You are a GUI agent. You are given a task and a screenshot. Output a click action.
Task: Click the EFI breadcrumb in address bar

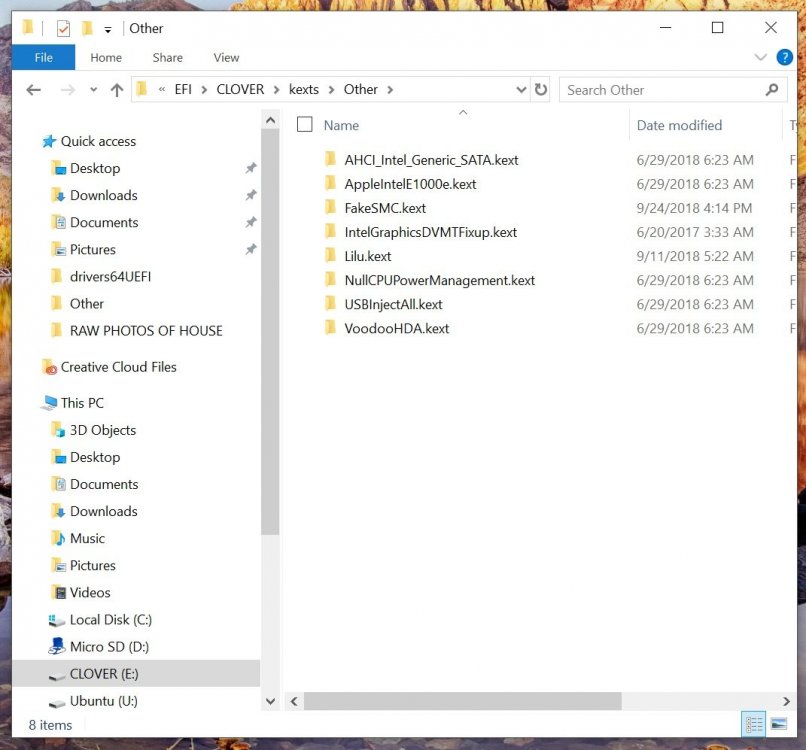click(183, 89)
